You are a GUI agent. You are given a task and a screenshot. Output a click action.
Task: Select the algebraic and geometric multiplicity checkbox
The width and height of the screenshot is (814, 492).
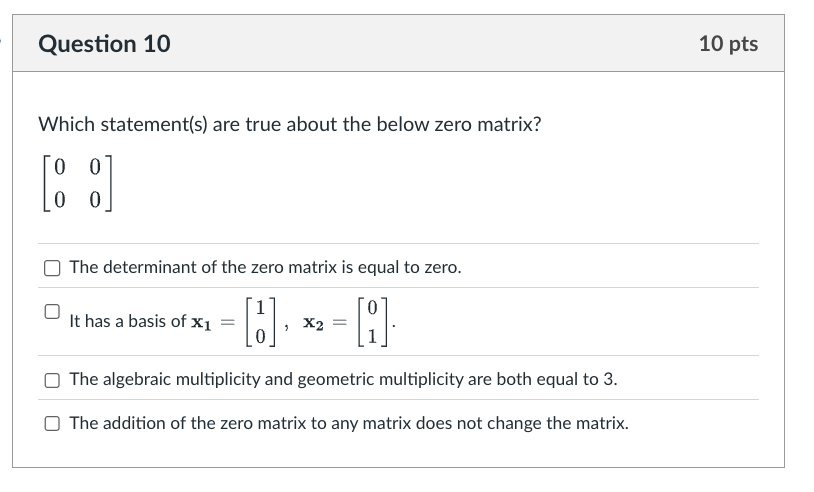51,379
